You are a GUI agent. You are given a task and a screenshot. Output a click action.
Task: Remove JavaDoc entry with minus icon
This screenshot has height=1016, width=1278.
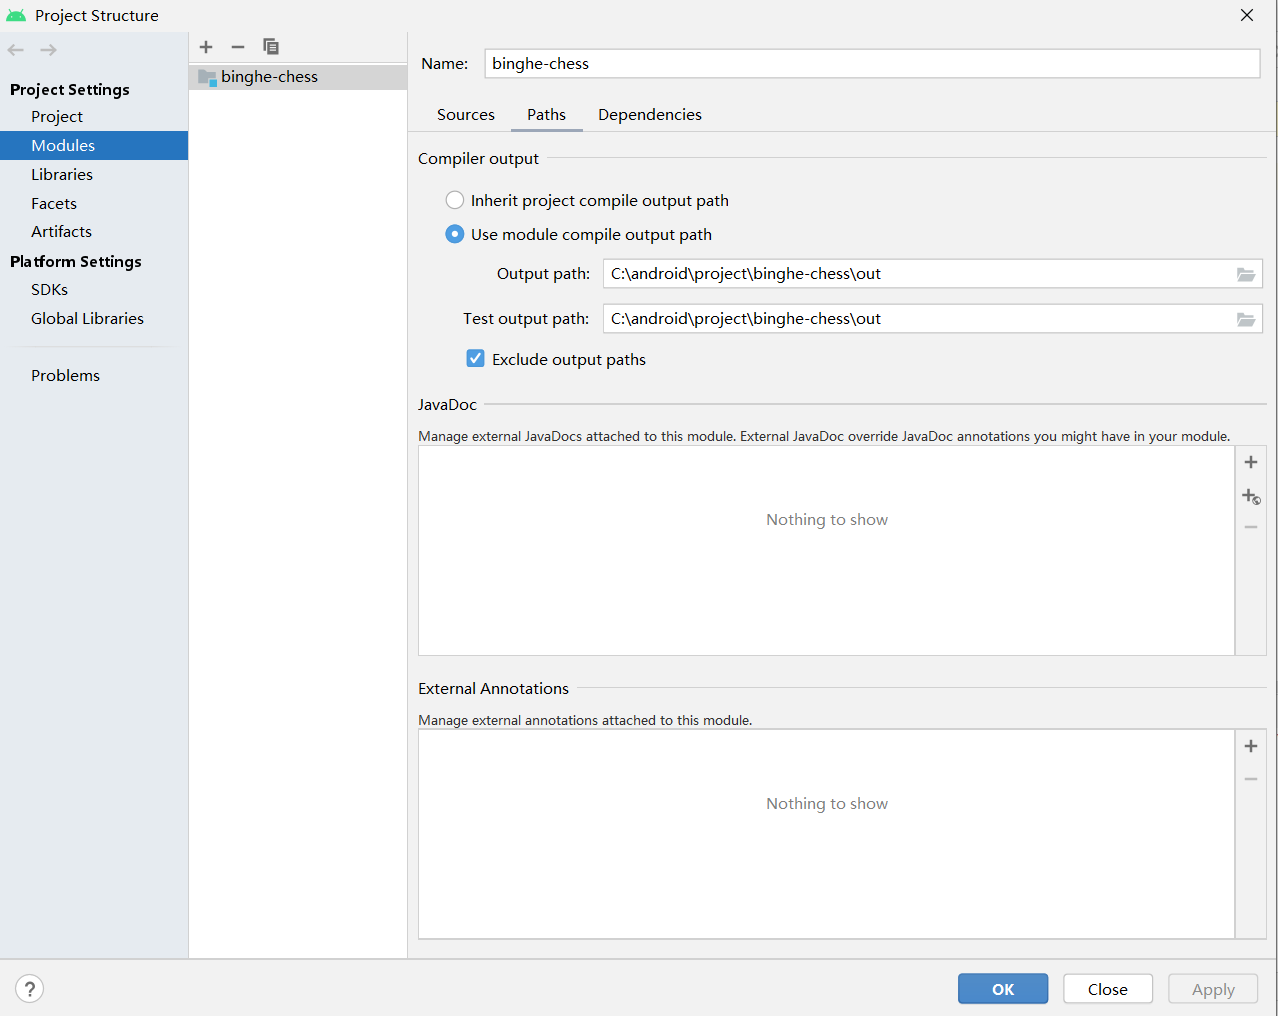click(x=1251, y=527)
